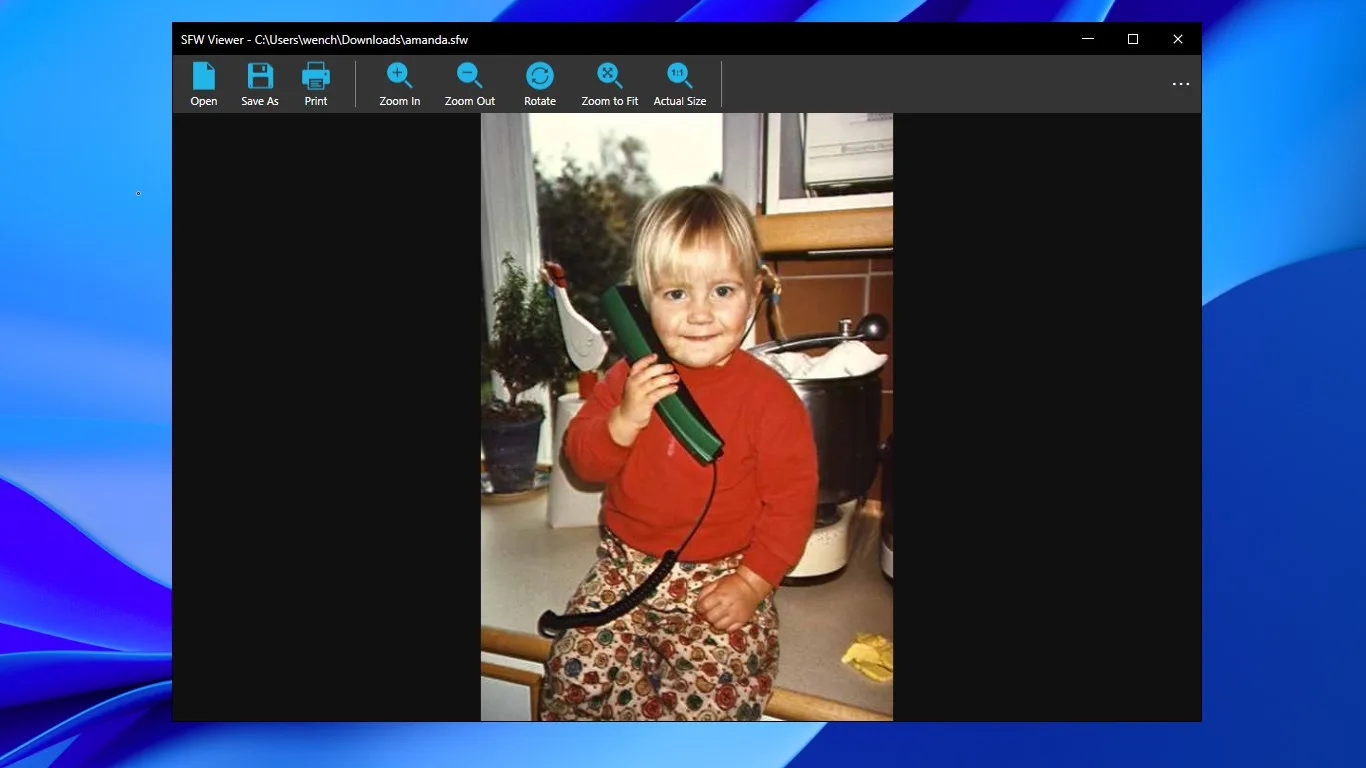The width and height of the screenshot is (1366, 768).
Task: Select the Zoom Out magnifier icon
Action: [x=470, y=76]
